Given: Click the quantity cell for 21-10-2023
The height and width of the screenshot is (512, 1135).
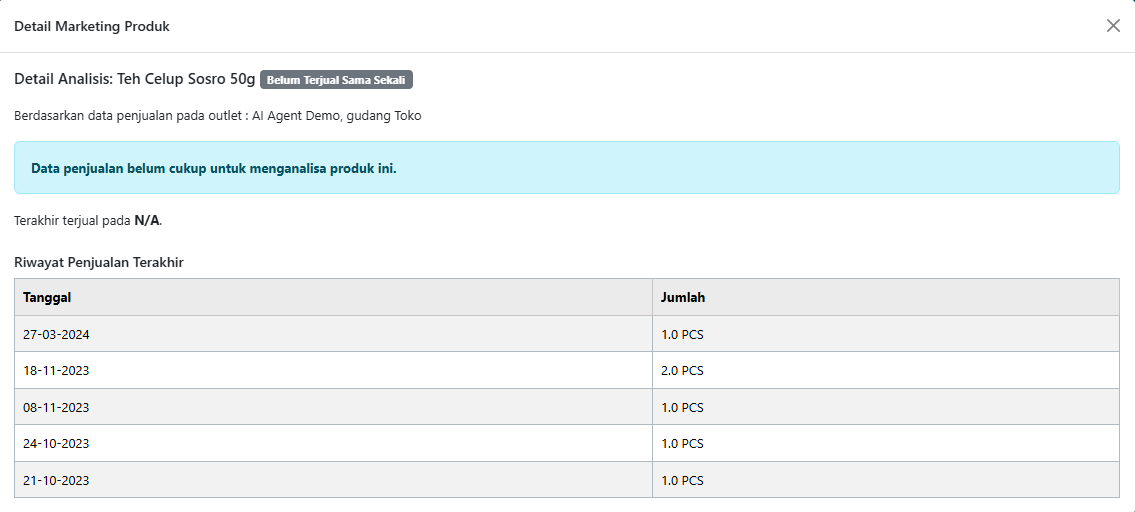Looking at the screenshot, I should point(682,480).
